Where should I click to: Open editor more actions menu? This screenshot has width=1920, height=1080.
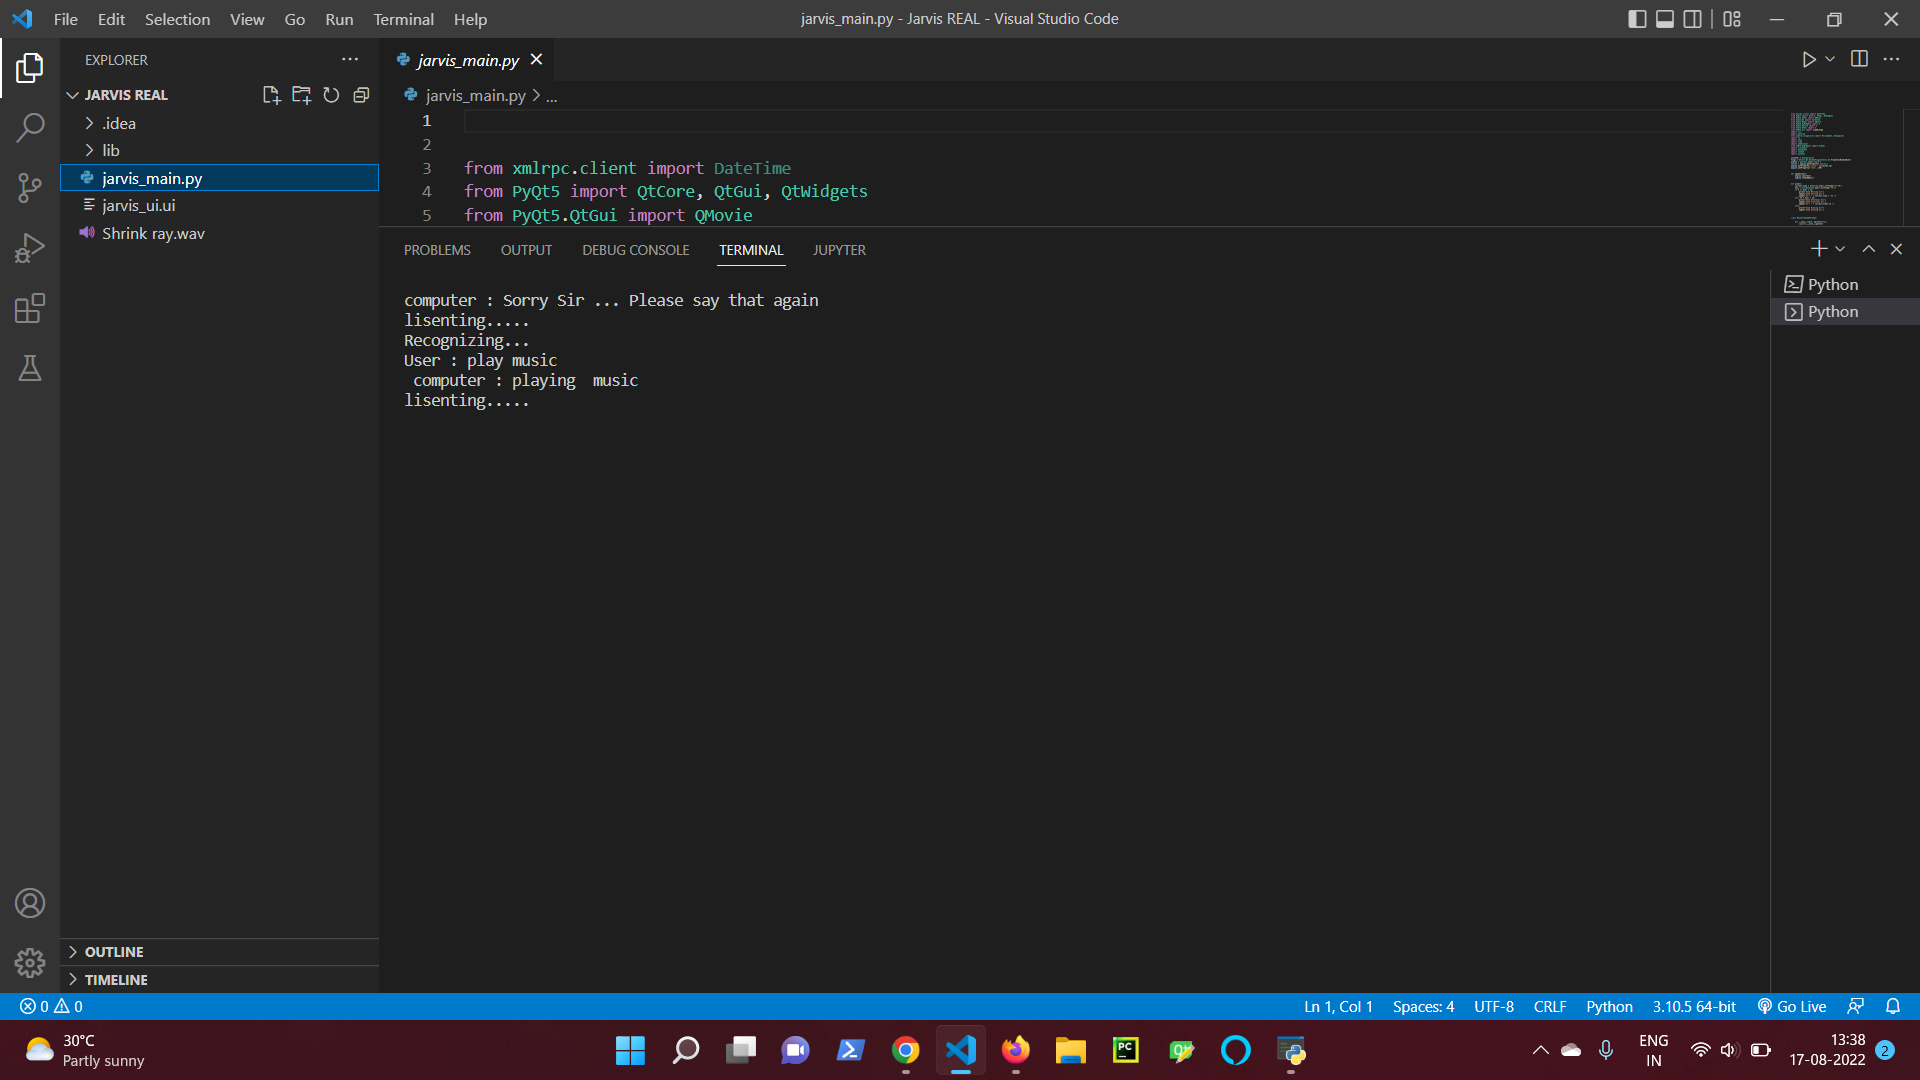pyautogui.click(x=1891, y=59)
